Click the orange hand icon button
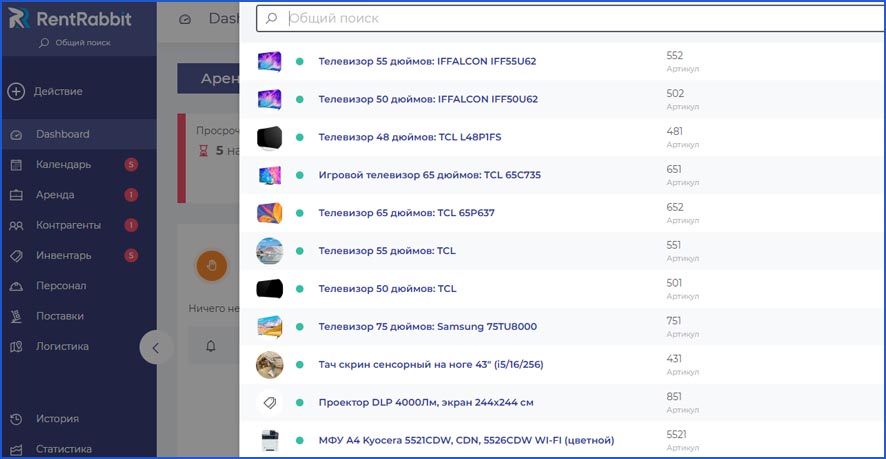886x459 pixels. tap(211, 265)
